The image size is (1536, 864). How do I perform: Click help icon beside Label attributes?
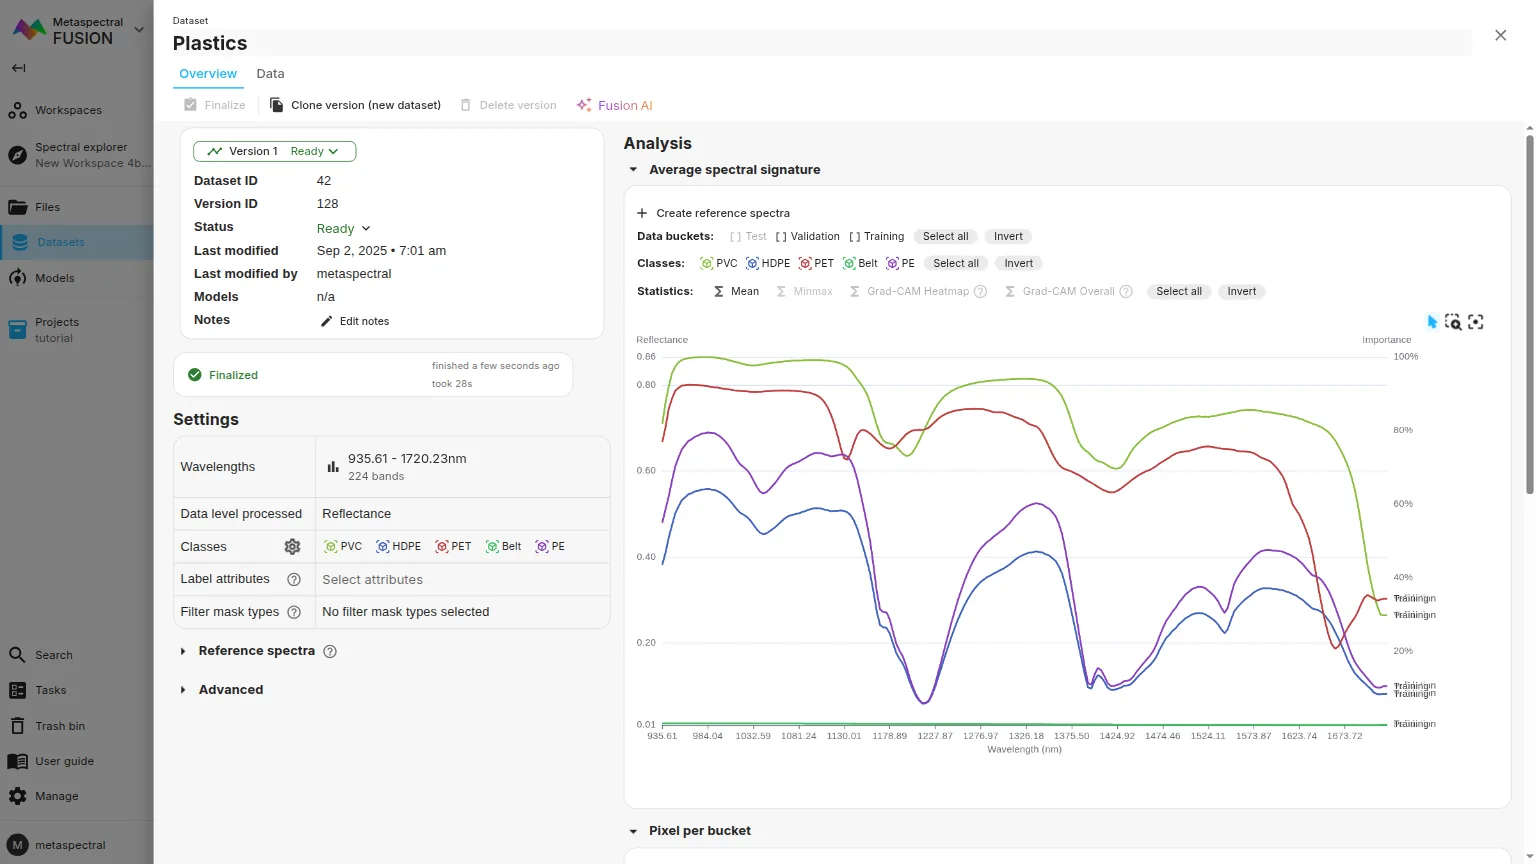tap(294, 580)
